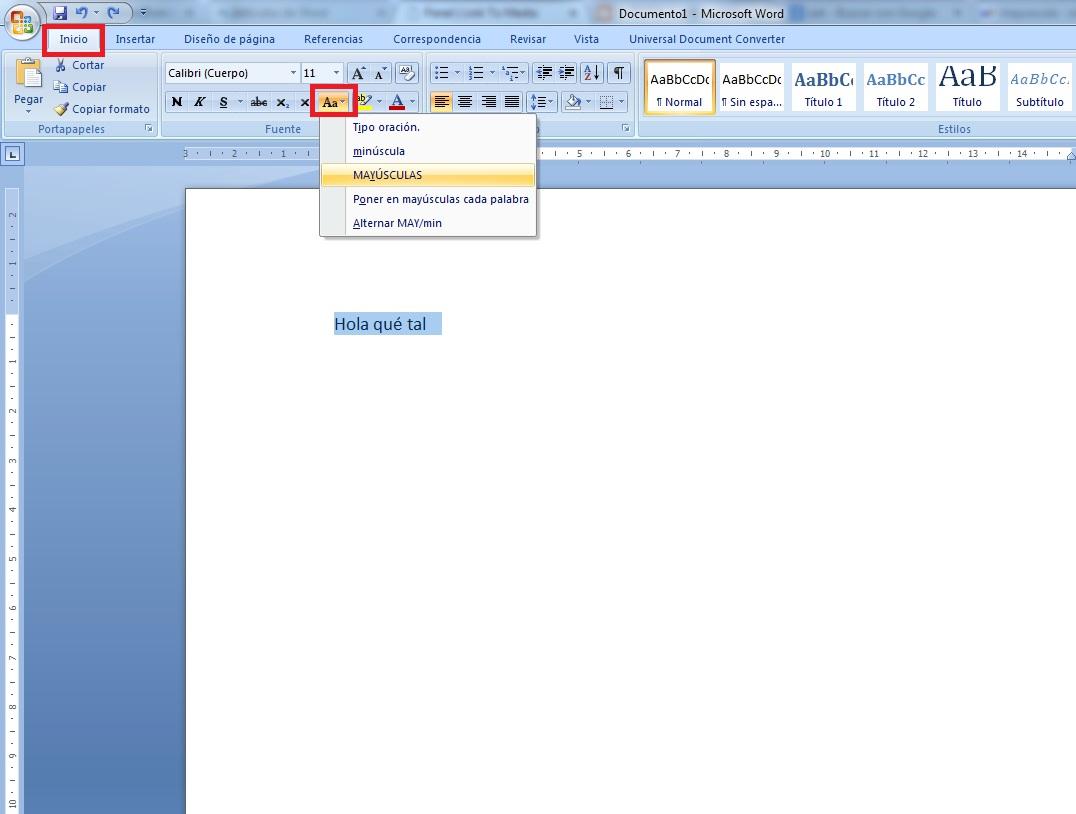
Task: Open the font size 11 dropdown
Action: pyautogui.click(x=335, y=73)
